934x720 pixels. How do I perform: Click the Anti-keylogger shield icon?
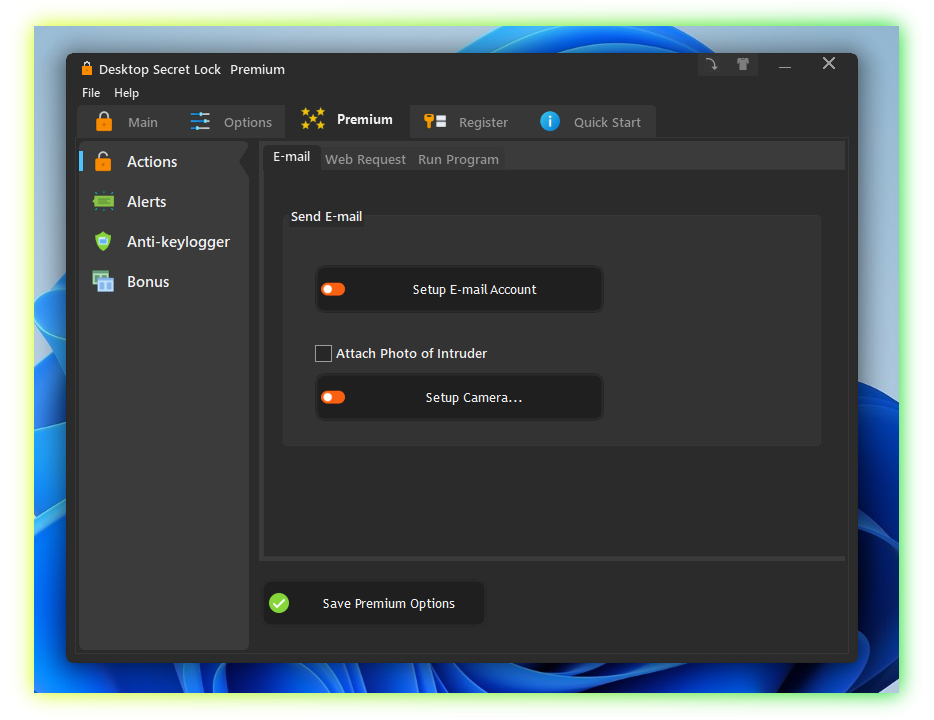(x=103, y=241)
